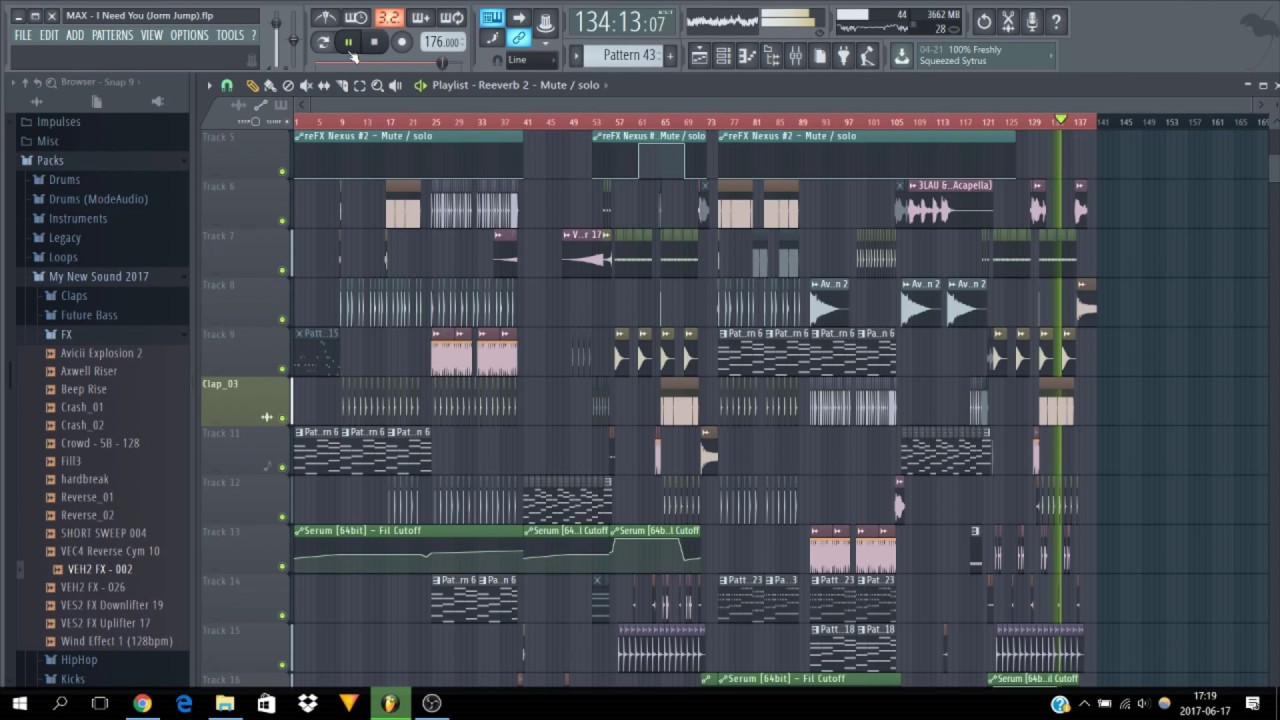Click the audio editor scissors icon
1280x720 pixels.
[1008, 21]
